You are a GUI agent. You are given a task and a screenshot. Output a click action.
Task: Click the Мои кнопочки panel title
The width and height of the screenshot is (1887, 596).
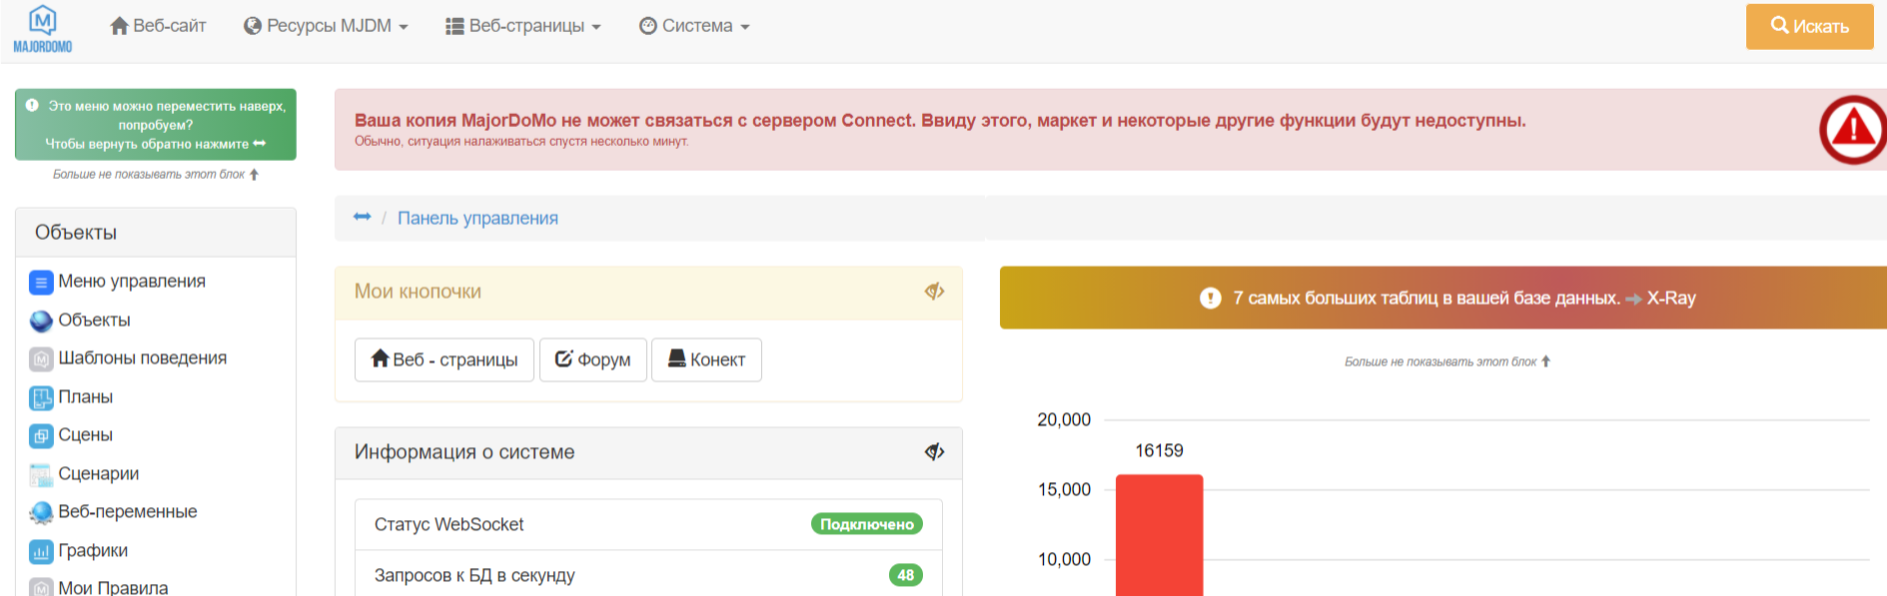[x=417, y=291]
